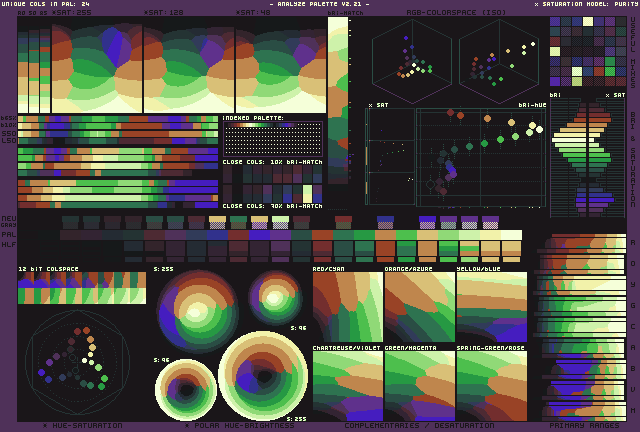Image resolution: width=640 pixels, height=432 pixels.
Task: Click the 'PAL' row label
Action: pos(9,234)
